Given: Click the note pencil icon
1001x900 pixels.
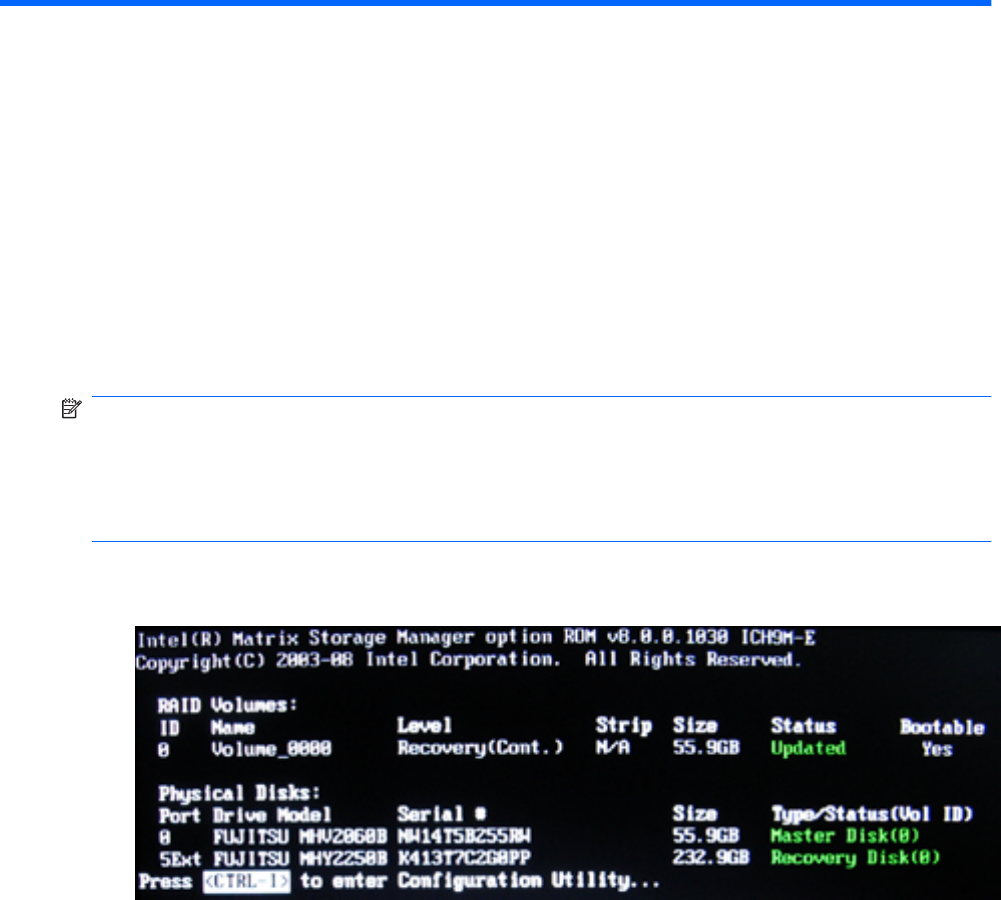Looking at the screenshot, I should [x=71, y=409].
